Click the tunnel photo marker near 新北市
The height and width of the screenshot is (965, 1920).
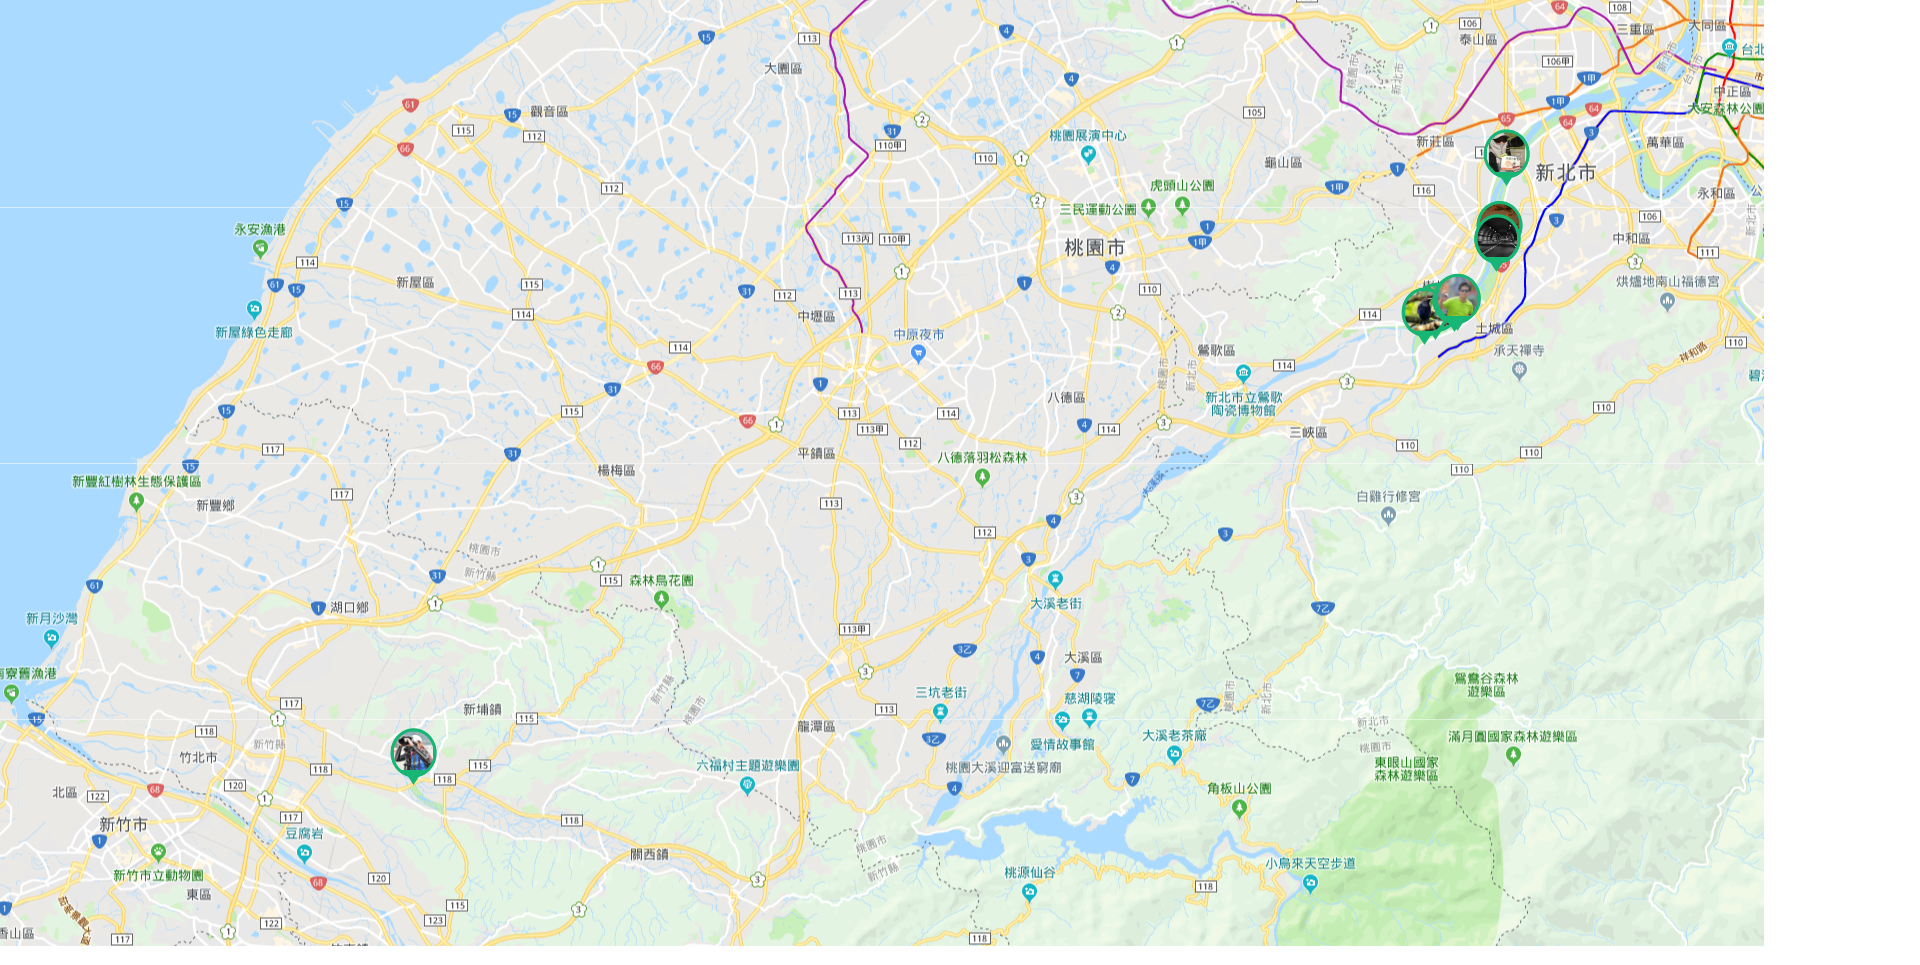tap(1498, 240)
